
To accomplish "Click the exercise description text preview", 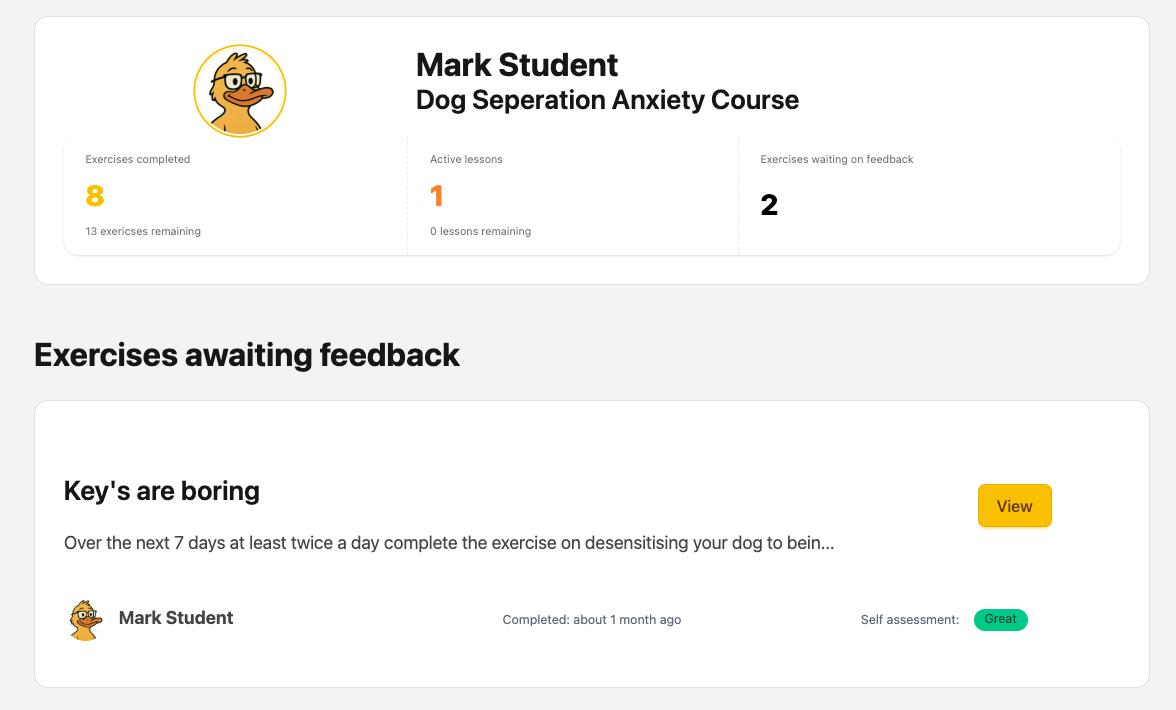I will 449,544.
